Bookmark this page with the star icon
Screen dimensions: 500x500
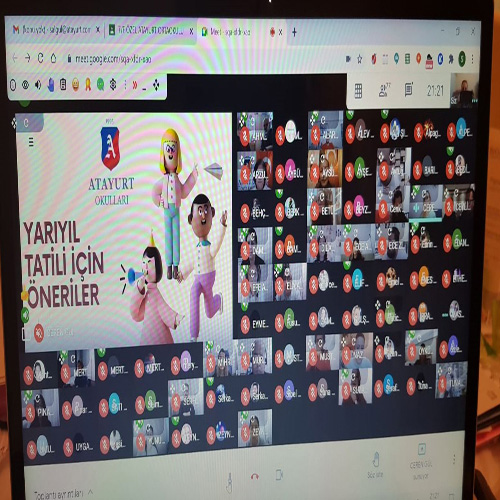click(x=360, y=59)
